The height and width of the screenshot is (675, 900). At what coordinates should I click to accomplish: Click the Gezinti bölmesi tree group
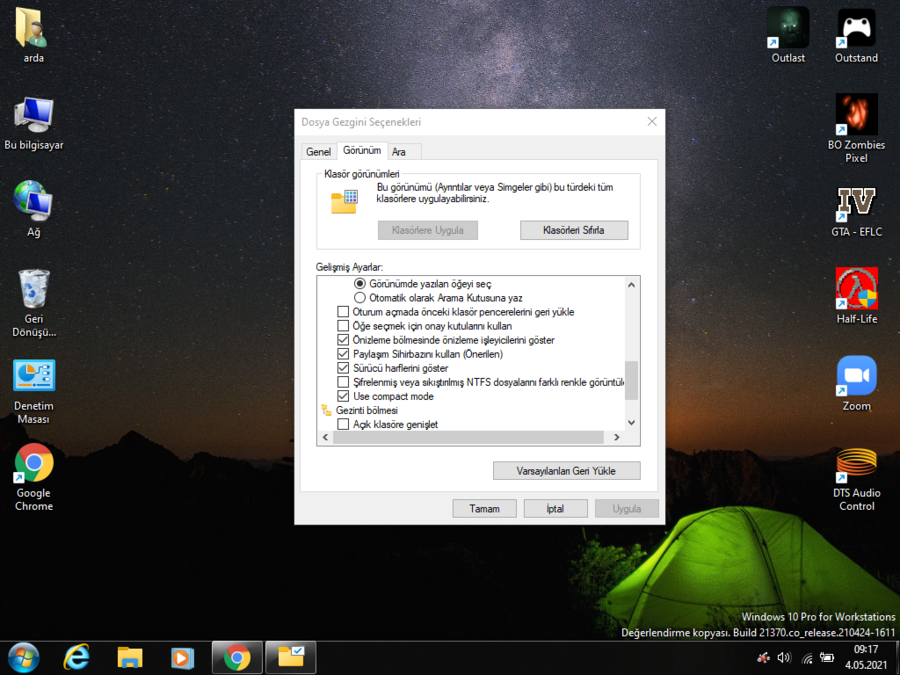click(367, 411)
